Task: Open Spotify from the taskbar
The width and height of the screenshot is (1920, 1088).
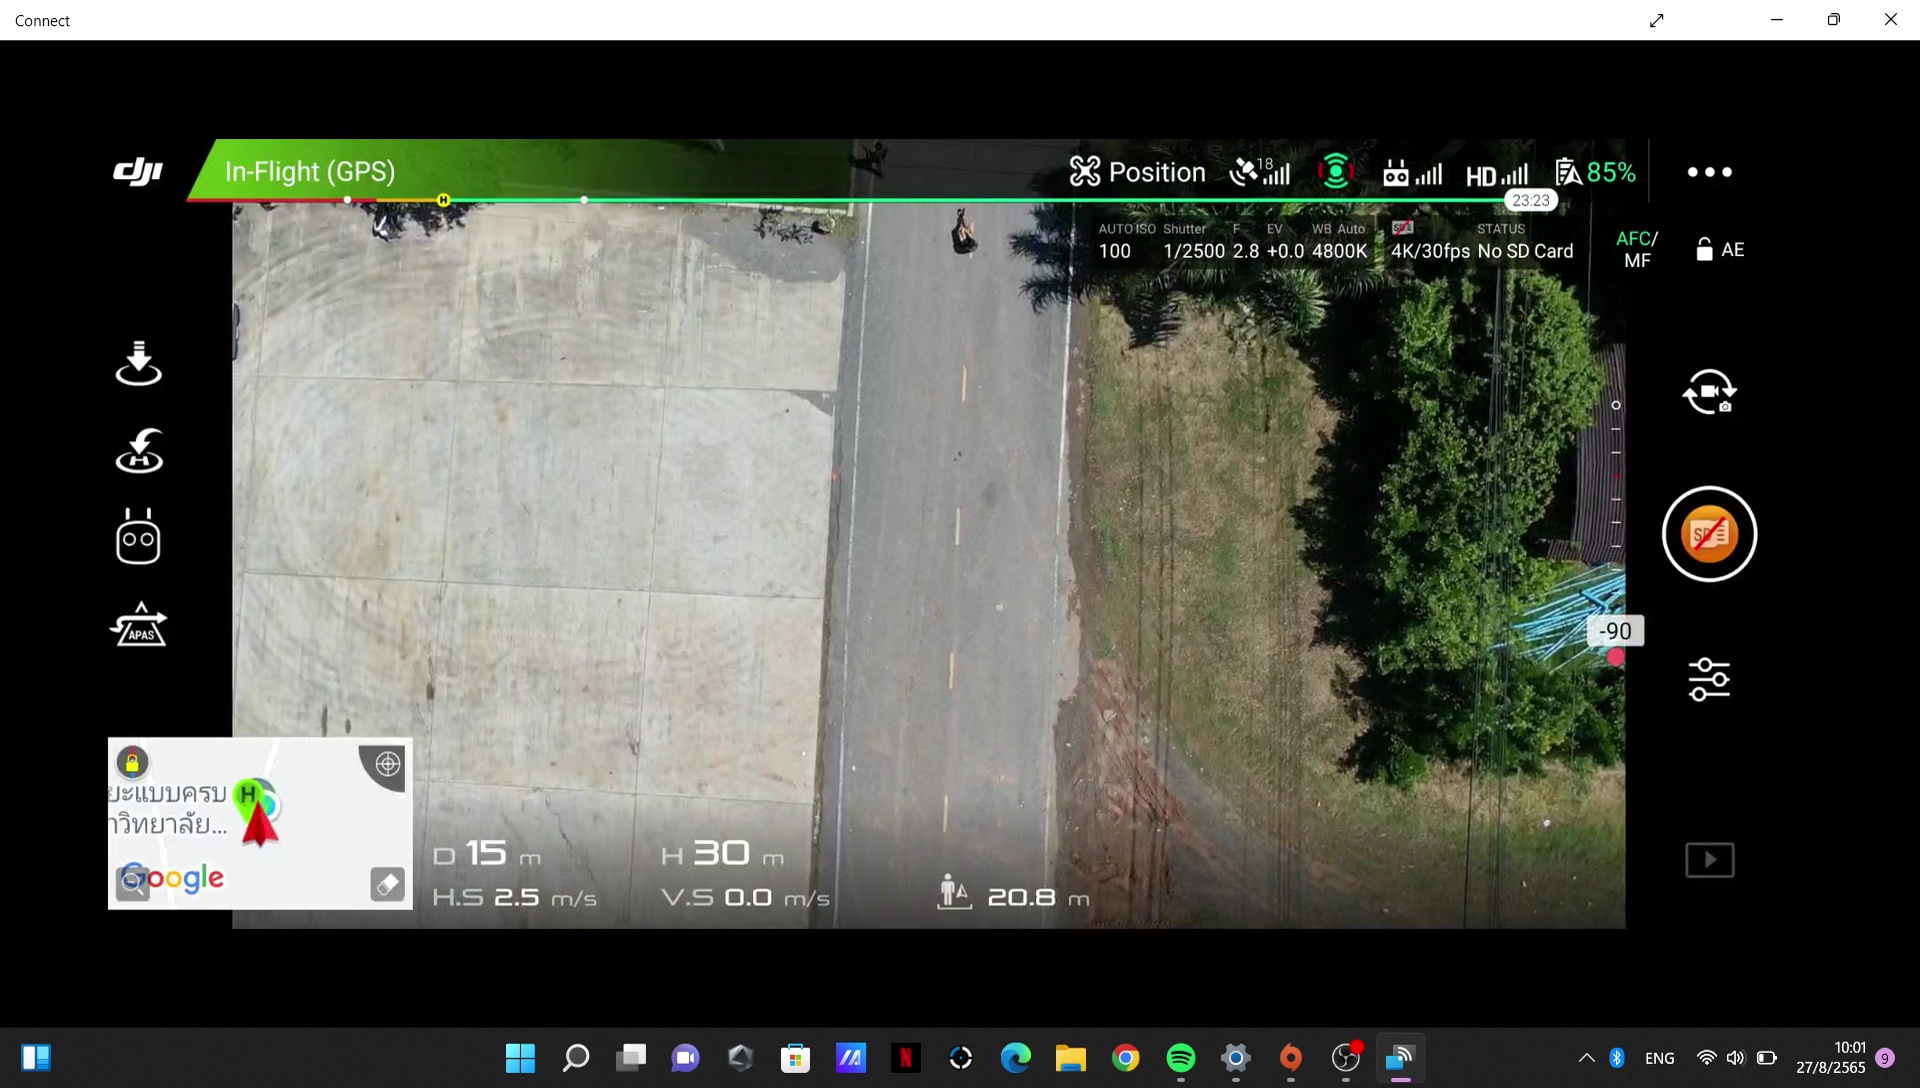Action: pos(1180,1058)
